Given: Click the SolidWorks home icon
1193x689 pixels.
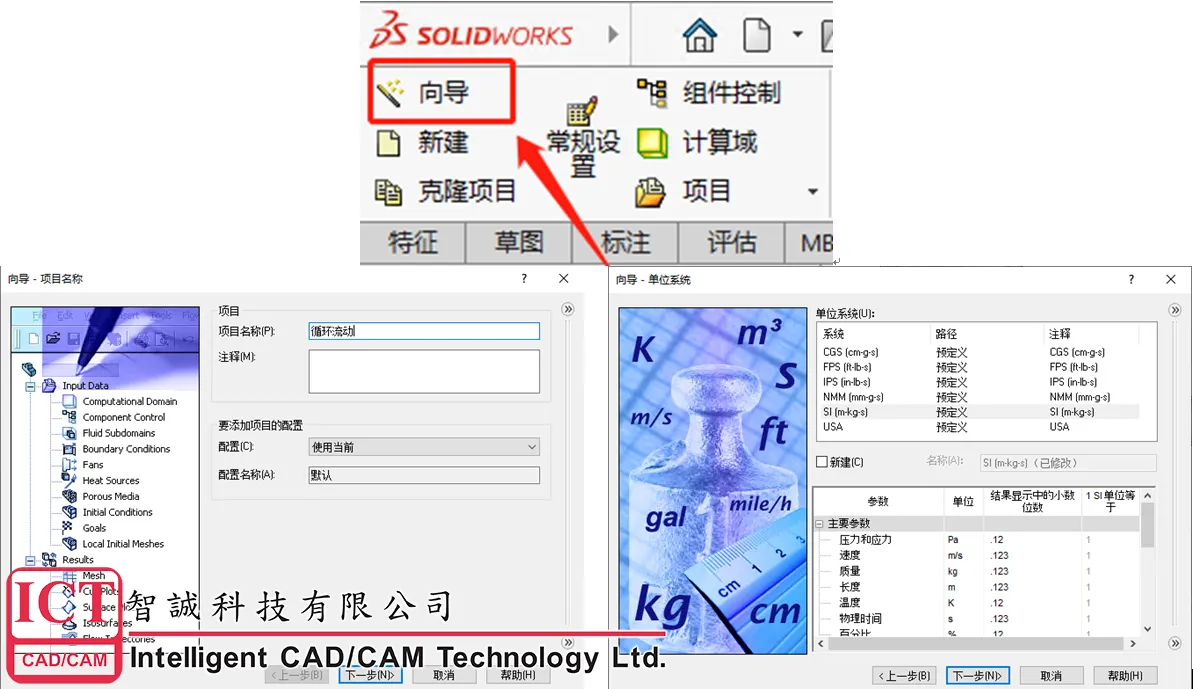Looking at the screenshot, I should point(699,36).
